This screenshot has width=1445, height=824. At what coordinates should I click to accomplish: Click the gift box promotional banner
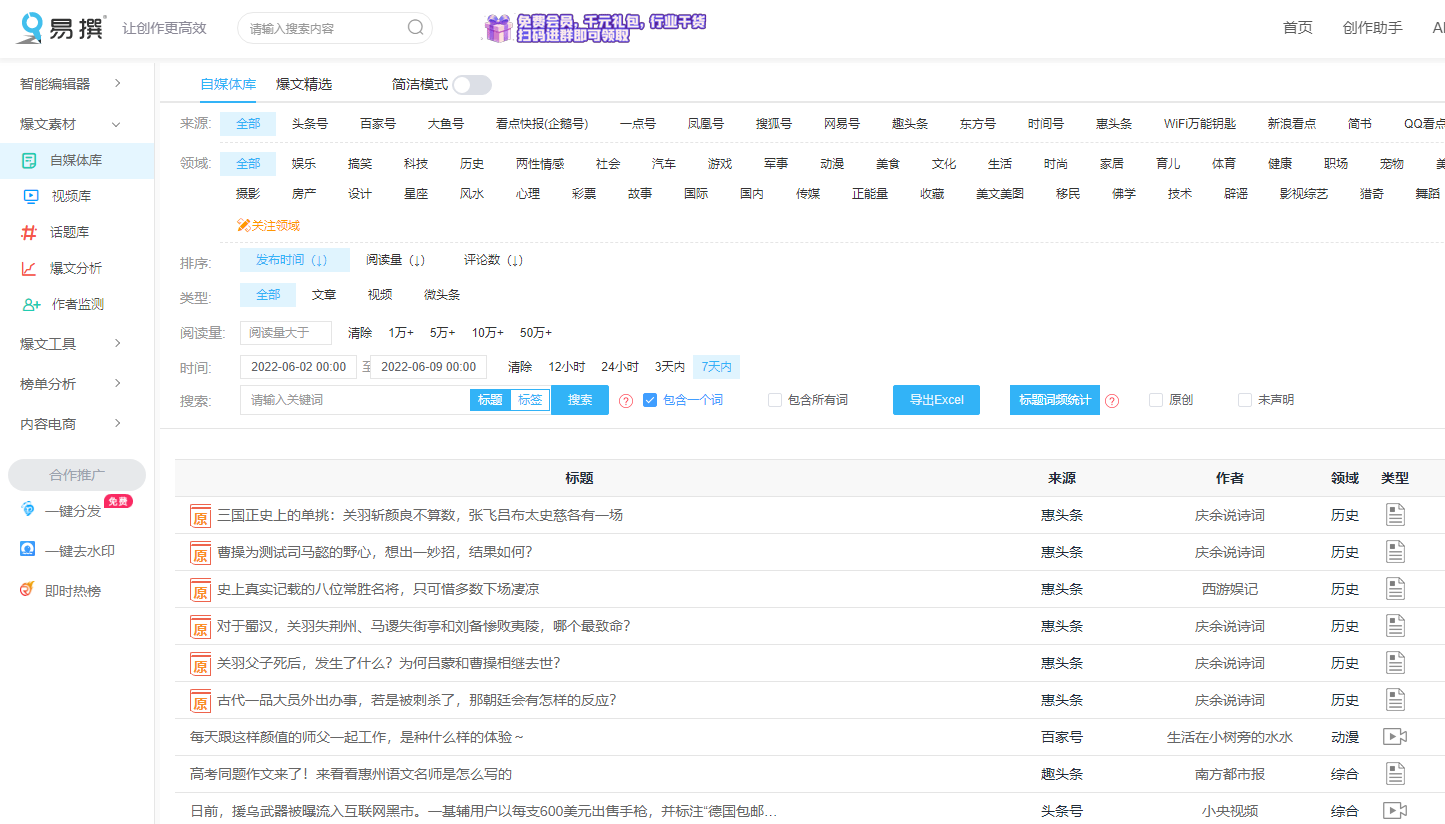point(596,27)
